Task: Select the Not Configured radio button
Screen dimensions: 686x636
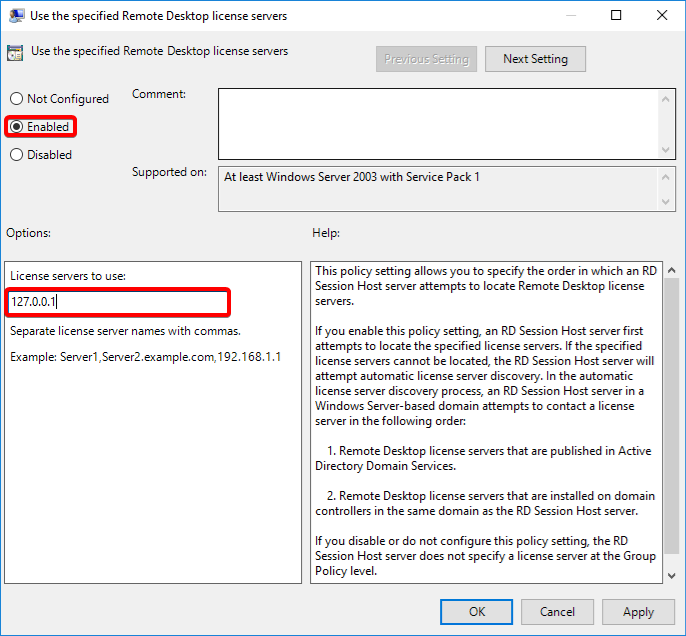Action: tap(16, 99)
